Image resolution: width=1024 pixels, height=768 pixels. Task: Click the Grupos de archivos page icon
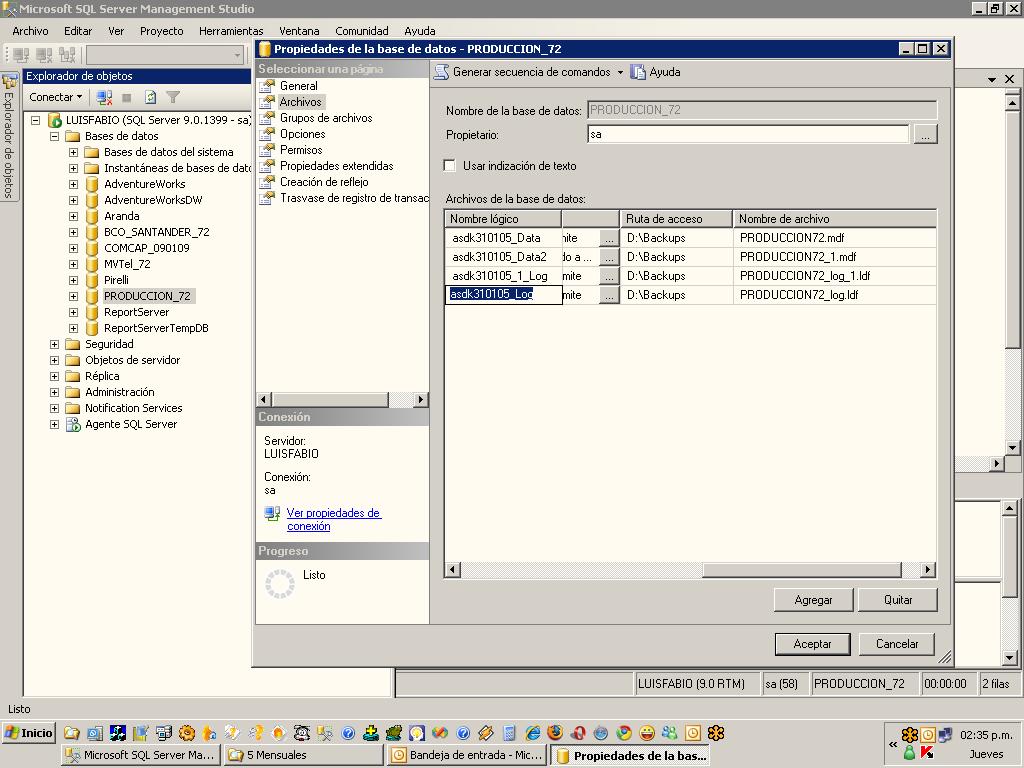(x=267, y=118)
